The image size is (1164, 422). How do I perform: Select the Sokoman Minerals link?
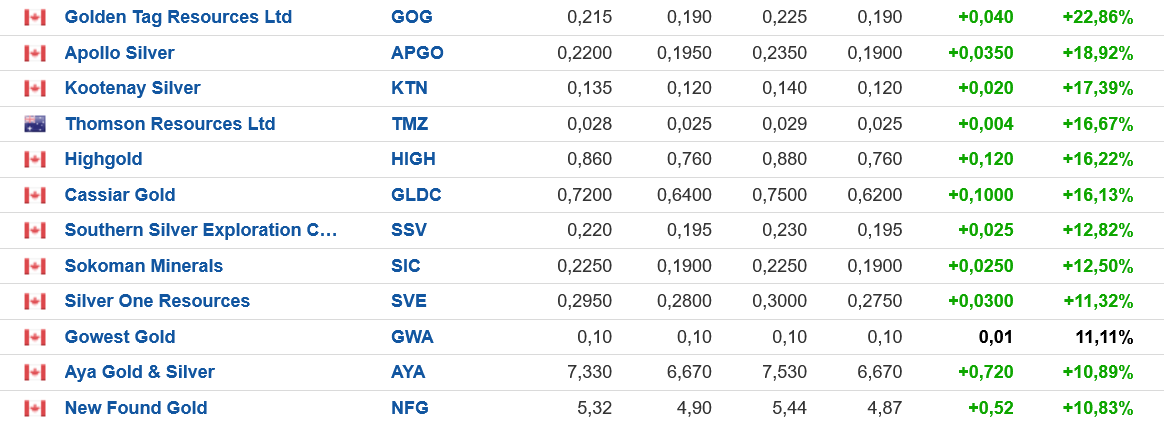143,266
